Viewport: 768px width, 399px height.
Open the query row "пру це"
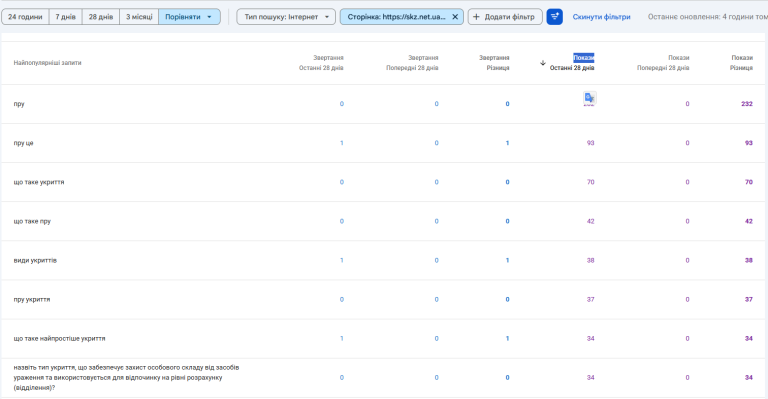[x=24, y=143]
